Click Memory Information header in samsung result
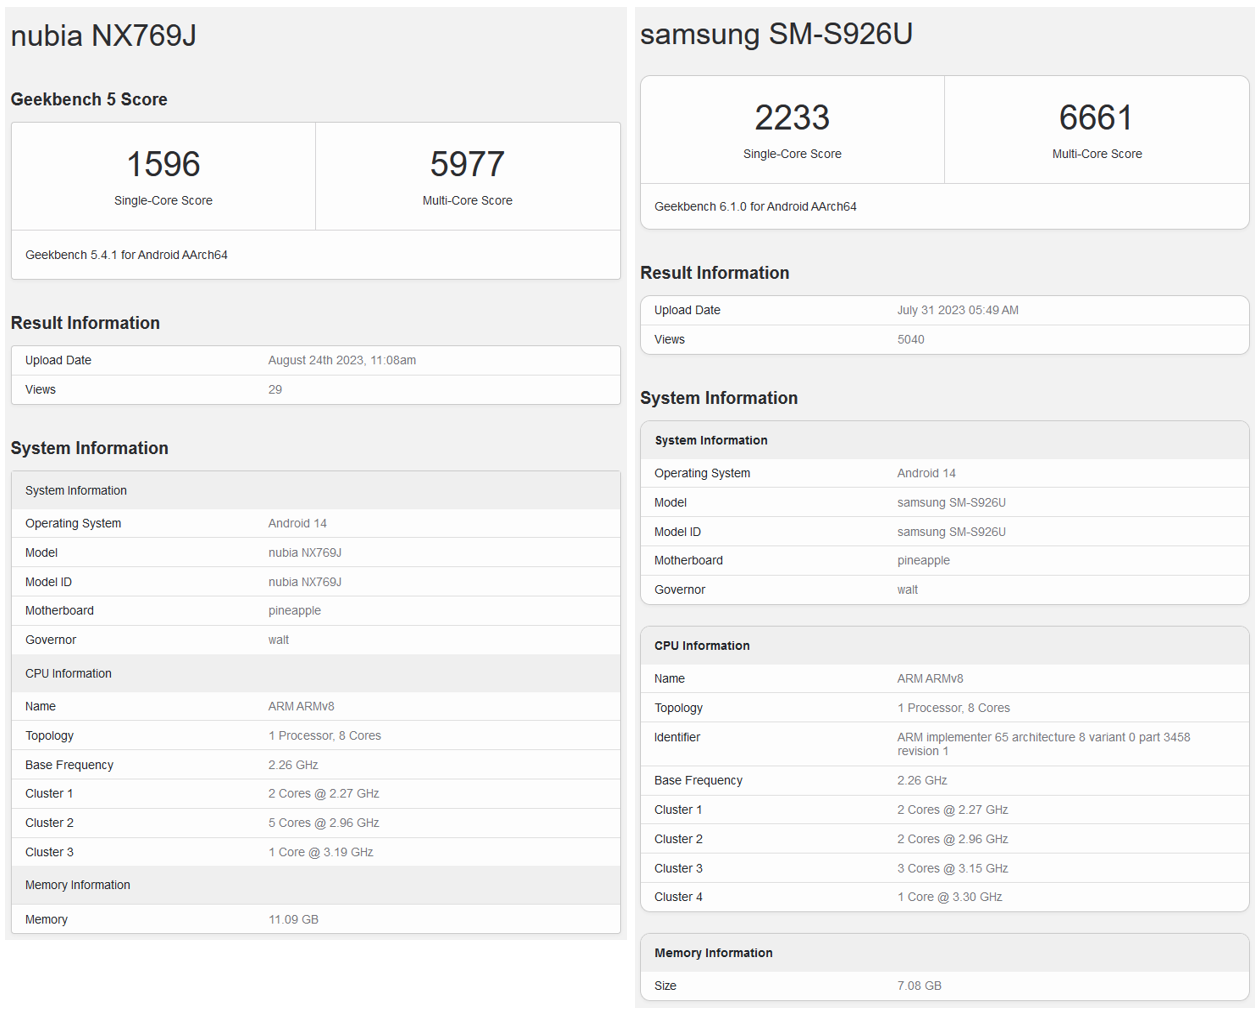Screen dimensions: 1259x1011 [713, 953]
